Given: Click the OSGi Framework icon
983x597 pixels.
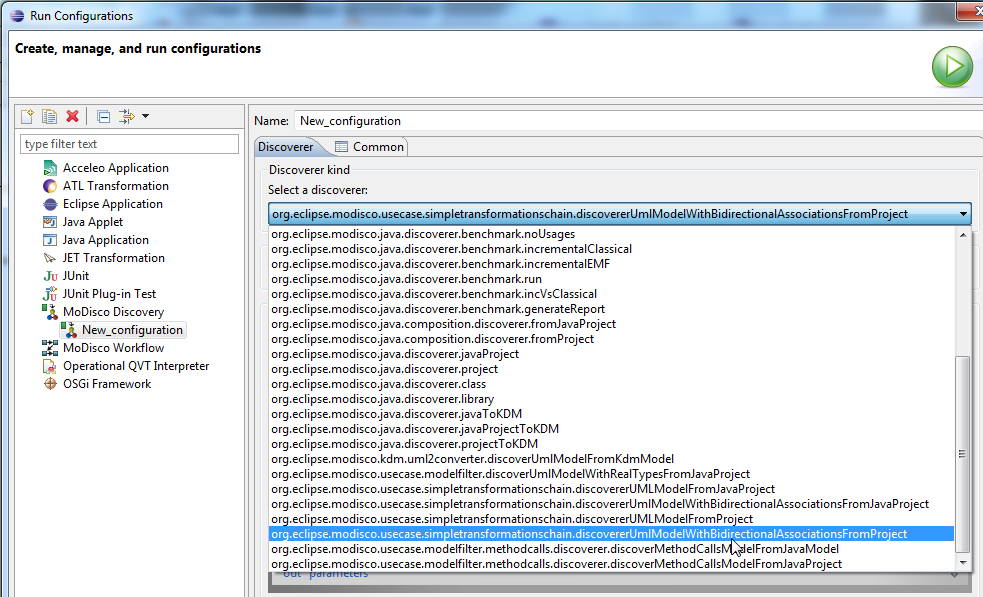Looking at the screenshot, I should 50,384.
